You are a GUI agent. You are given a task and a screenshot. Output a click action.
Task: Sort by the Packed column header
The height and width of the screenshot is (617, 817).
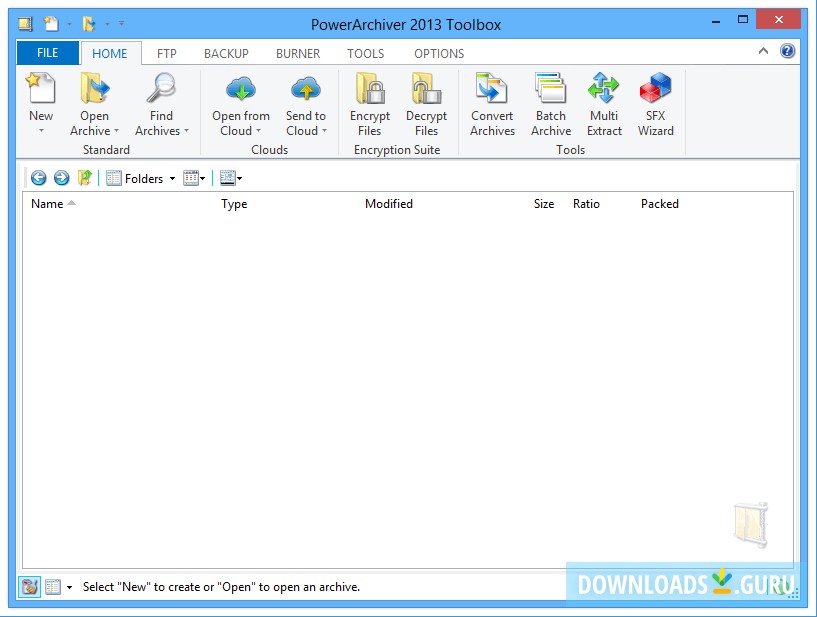point(660,204)
